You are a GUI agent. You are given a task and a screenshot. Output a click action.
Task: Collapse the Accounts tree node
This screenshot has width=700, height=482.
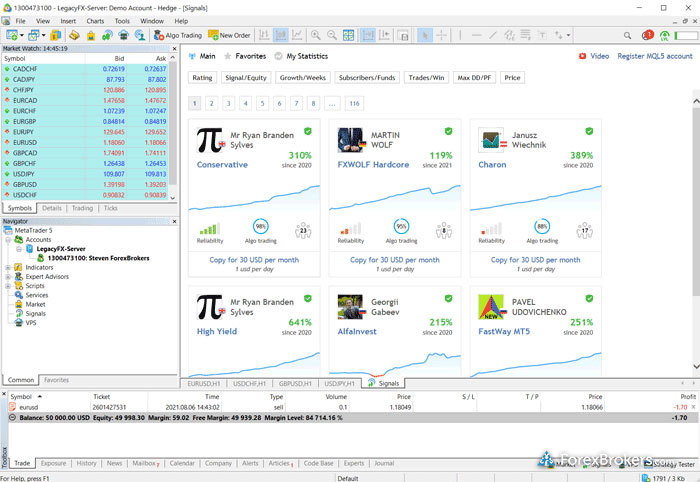pos(8,240)
